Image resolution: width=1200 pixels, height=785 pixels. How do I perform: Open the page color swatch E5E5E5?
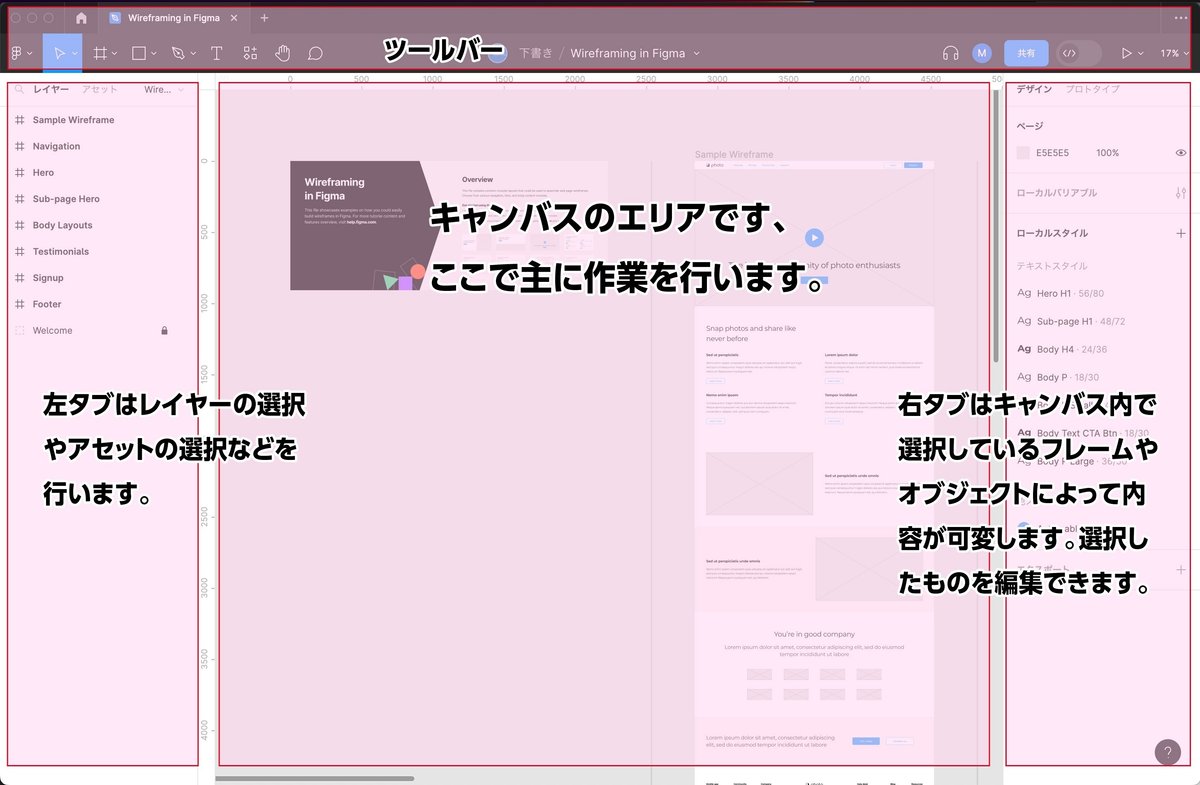pos(1023,153)
